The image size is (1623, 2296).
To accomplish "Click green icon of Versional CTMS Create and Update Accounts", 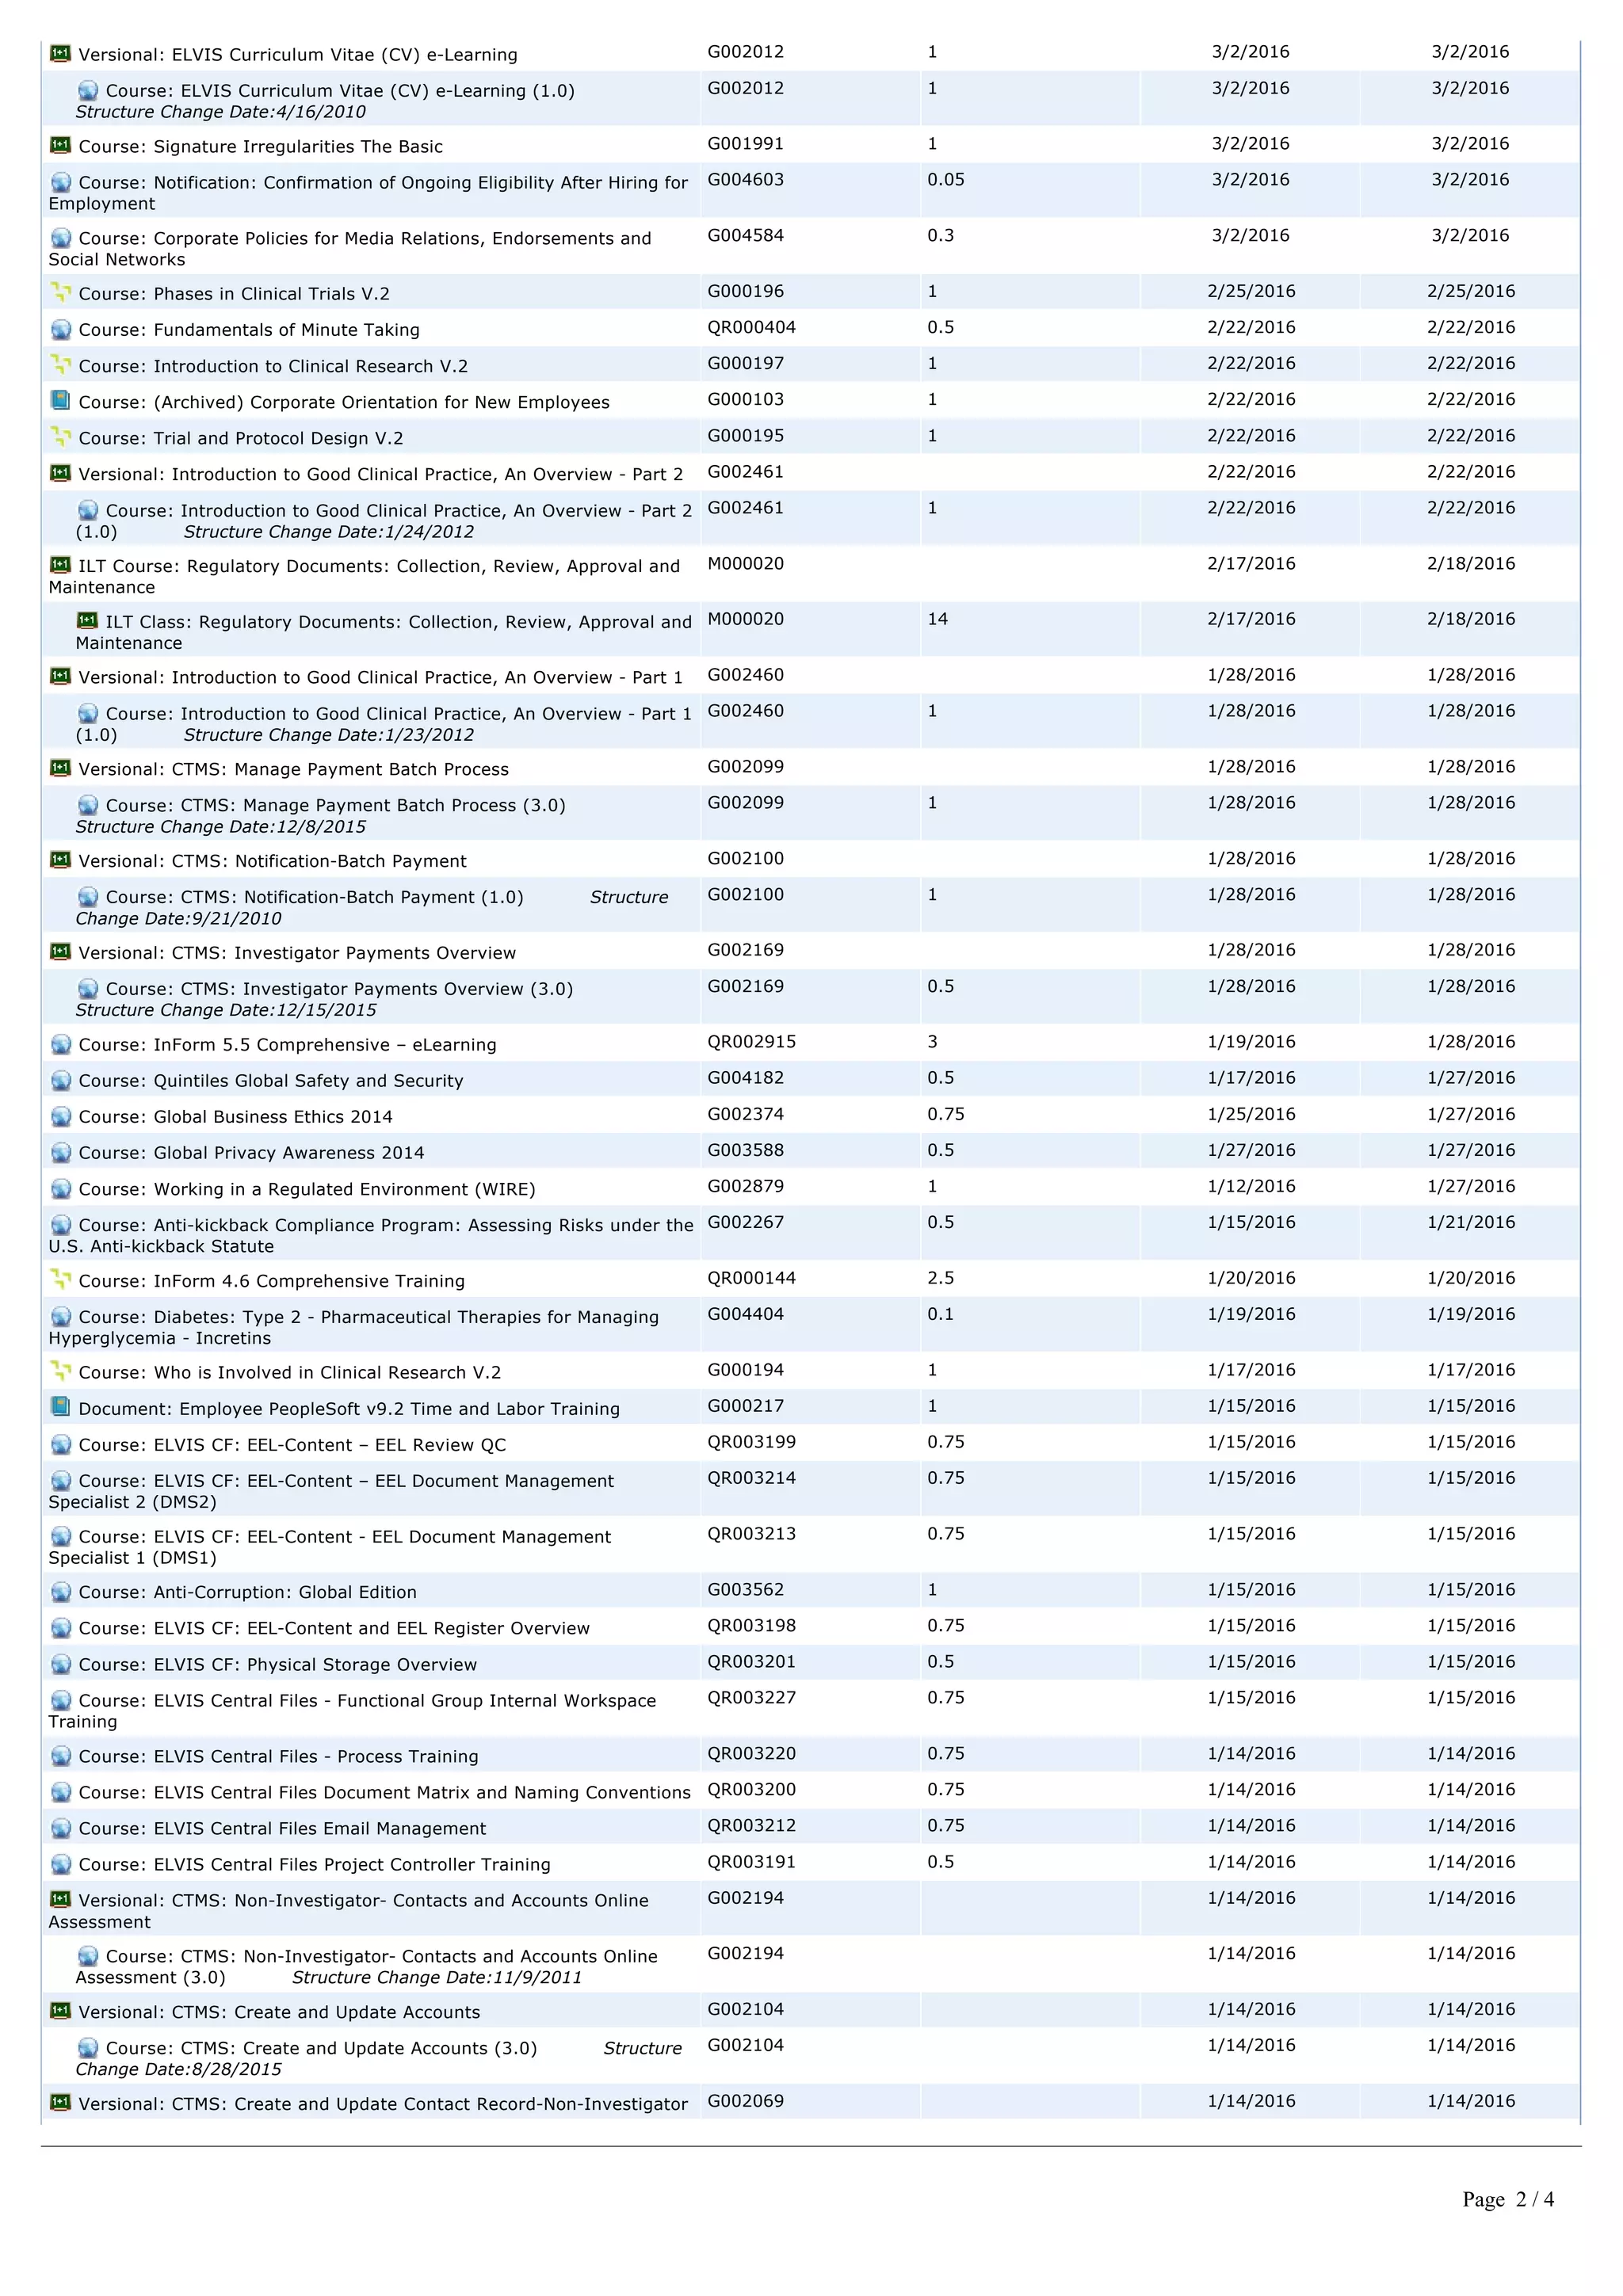I will point(60,2011).
